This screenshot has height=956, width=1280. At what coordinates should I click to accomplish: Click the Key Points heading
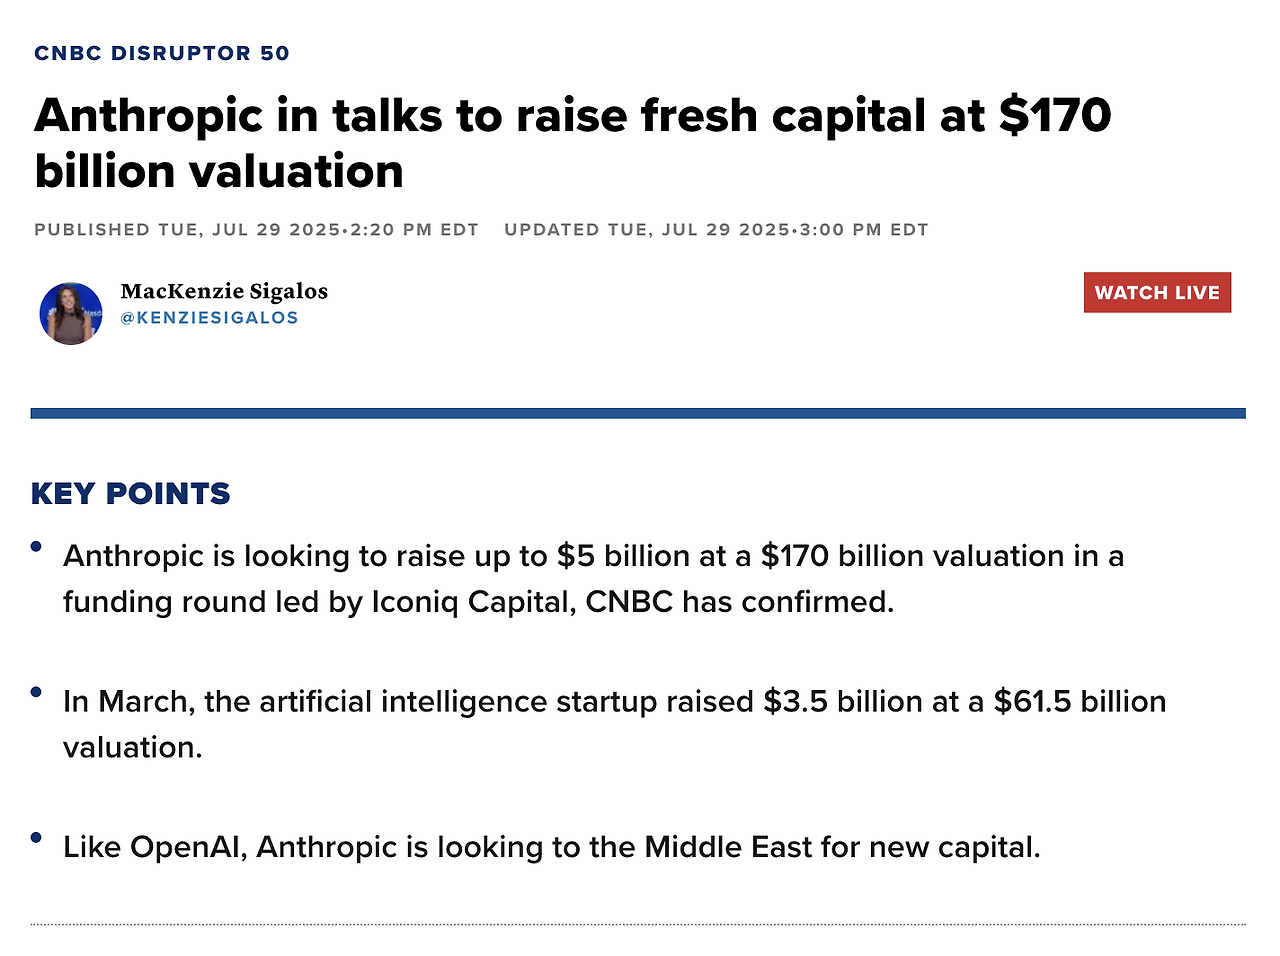point(131,493)
